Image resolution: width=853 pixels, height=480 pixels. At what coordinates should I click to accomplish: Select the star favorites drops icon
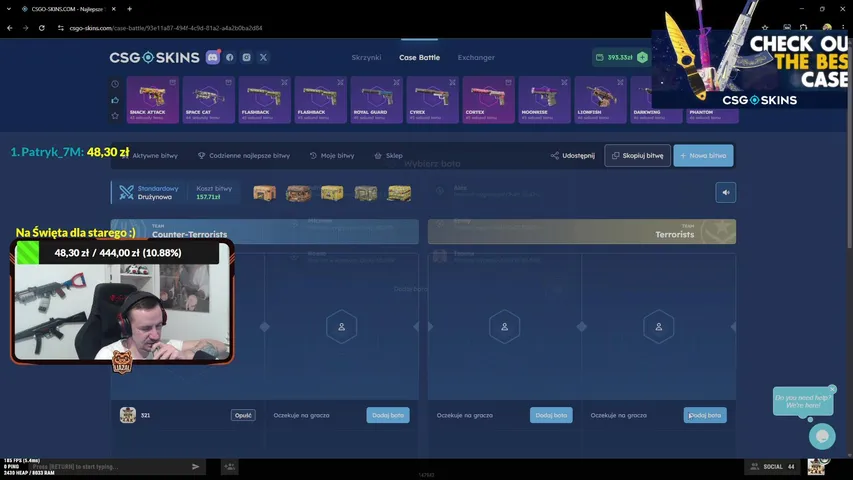pos(115,116)
